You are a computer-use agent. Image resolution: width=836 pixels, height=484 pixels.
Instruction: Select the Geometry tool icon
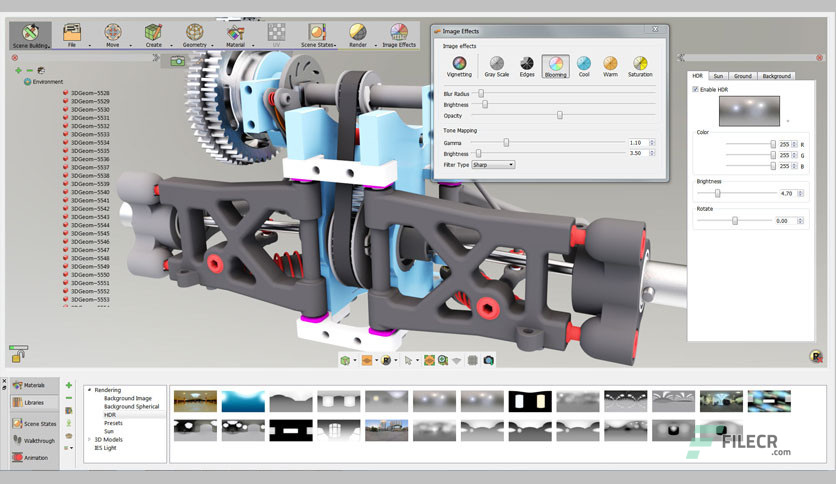(x=195, y=35)
